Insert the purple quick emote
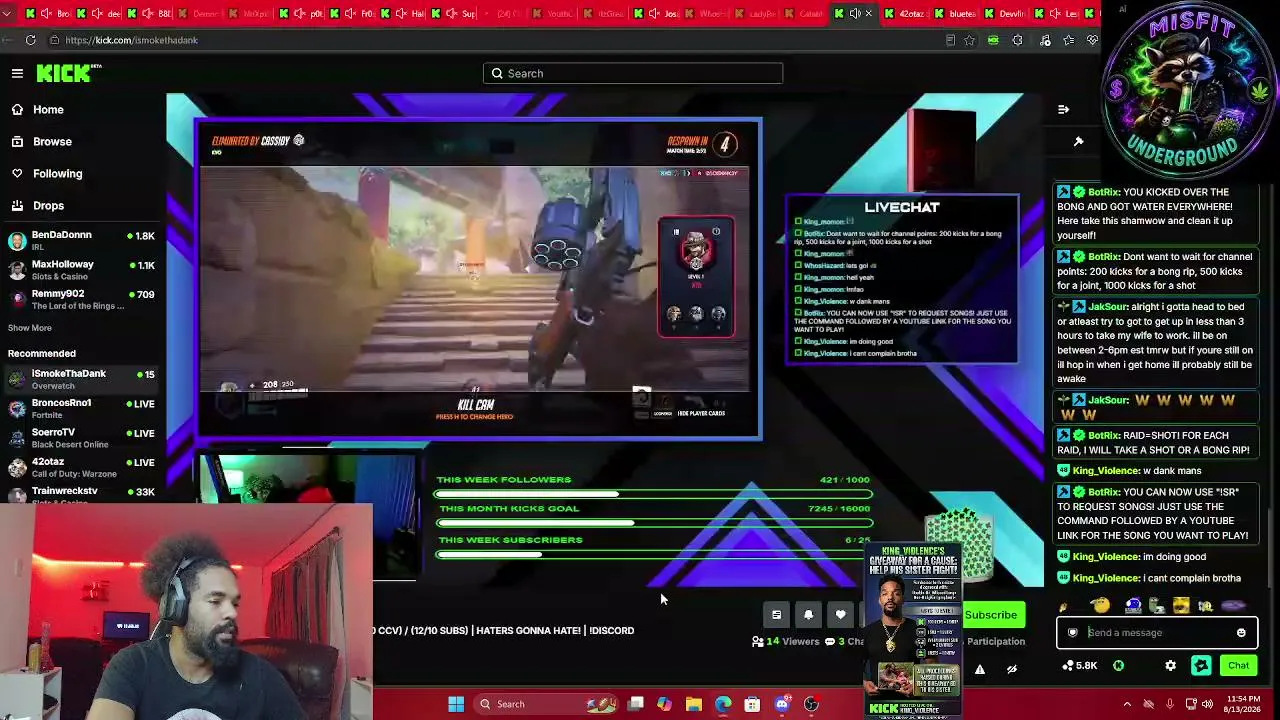The width and height of the screenshot is (1280, 720). tap(1233, 605)
